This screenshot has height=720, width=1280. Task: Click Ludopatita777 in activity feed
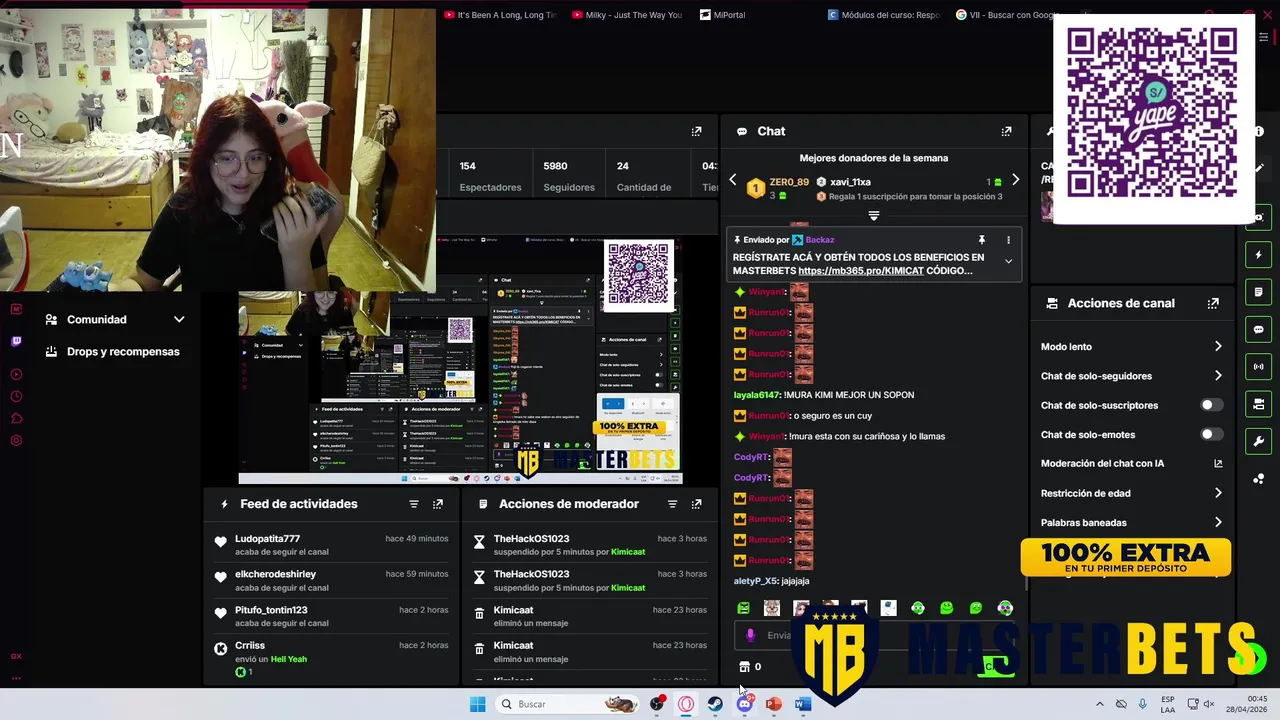pyautogui.click(x=267, y=539)
